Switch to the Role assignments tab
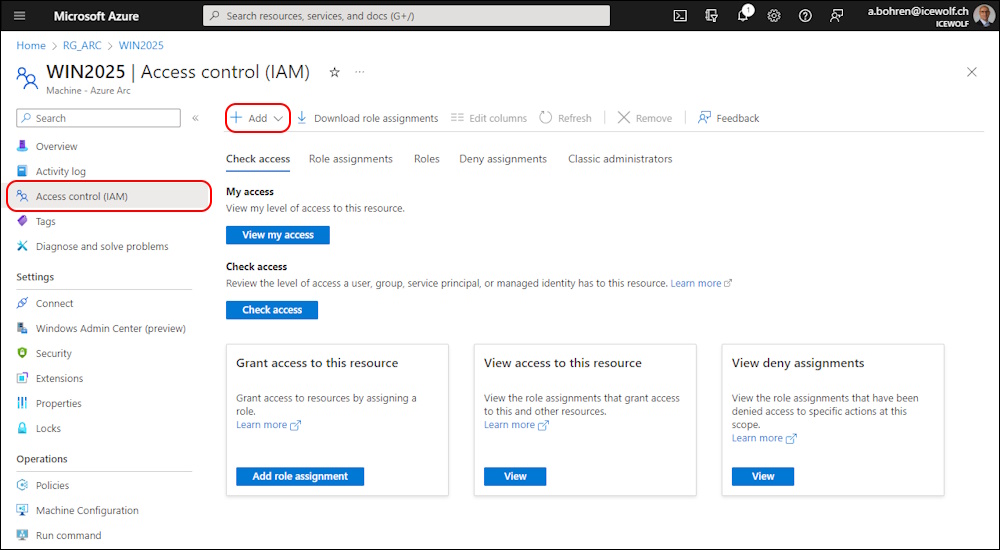 pos(351,159)
